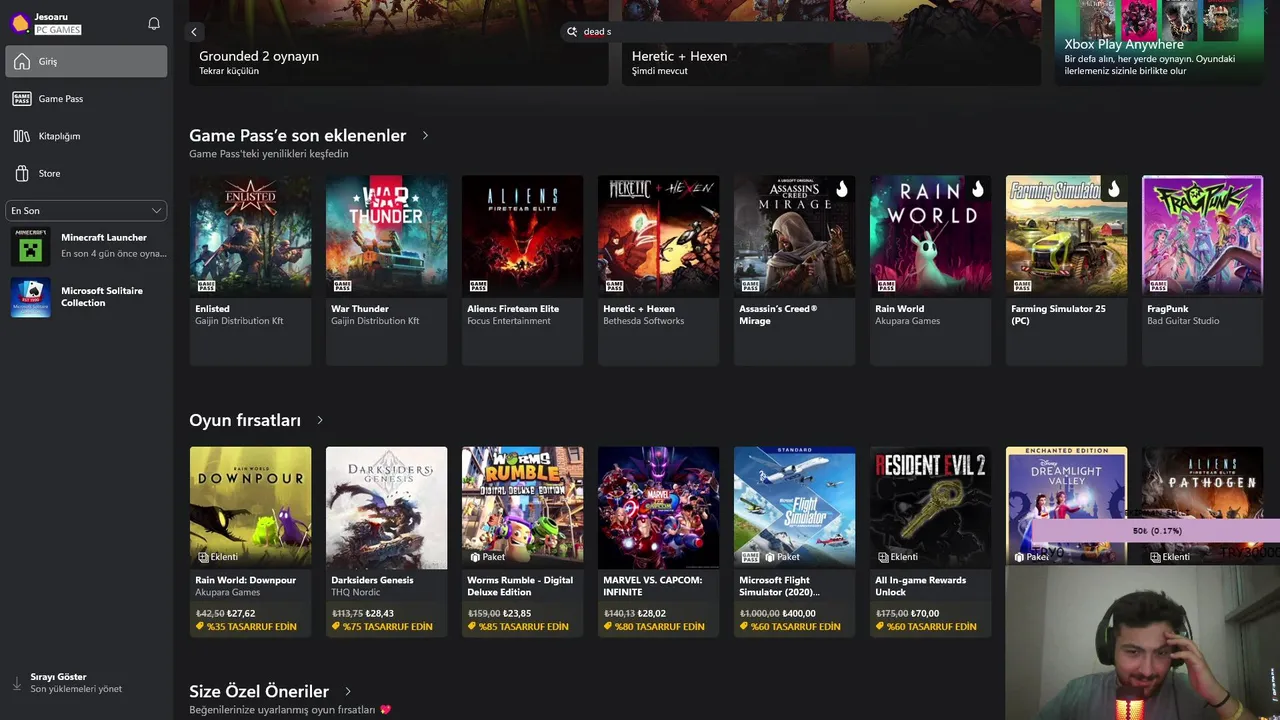Click hot flame badge on Rain World
This screenshot has width=1280, height=720.
978,189
